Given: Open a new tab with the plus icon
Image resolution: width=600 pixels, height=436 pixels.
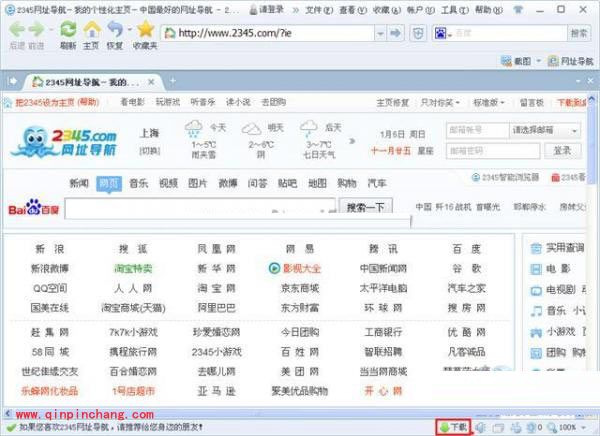Looking at the screenshot, I should coord(173,80).
